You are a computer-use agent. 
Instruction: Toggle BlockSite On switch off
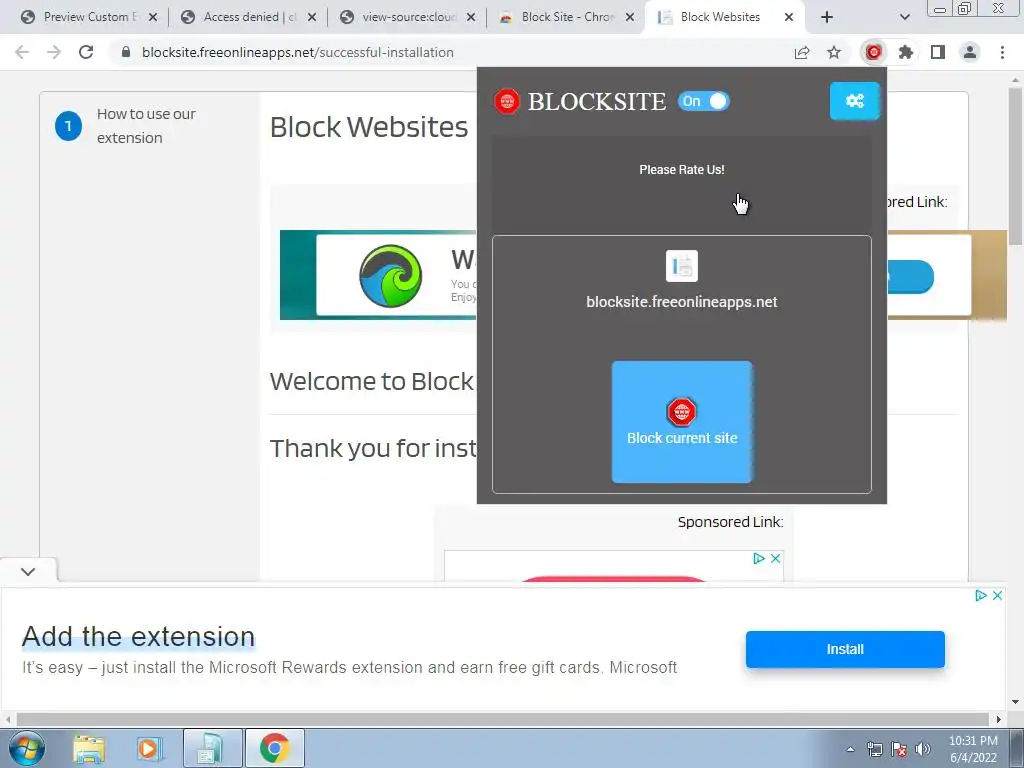click(703, 101)
